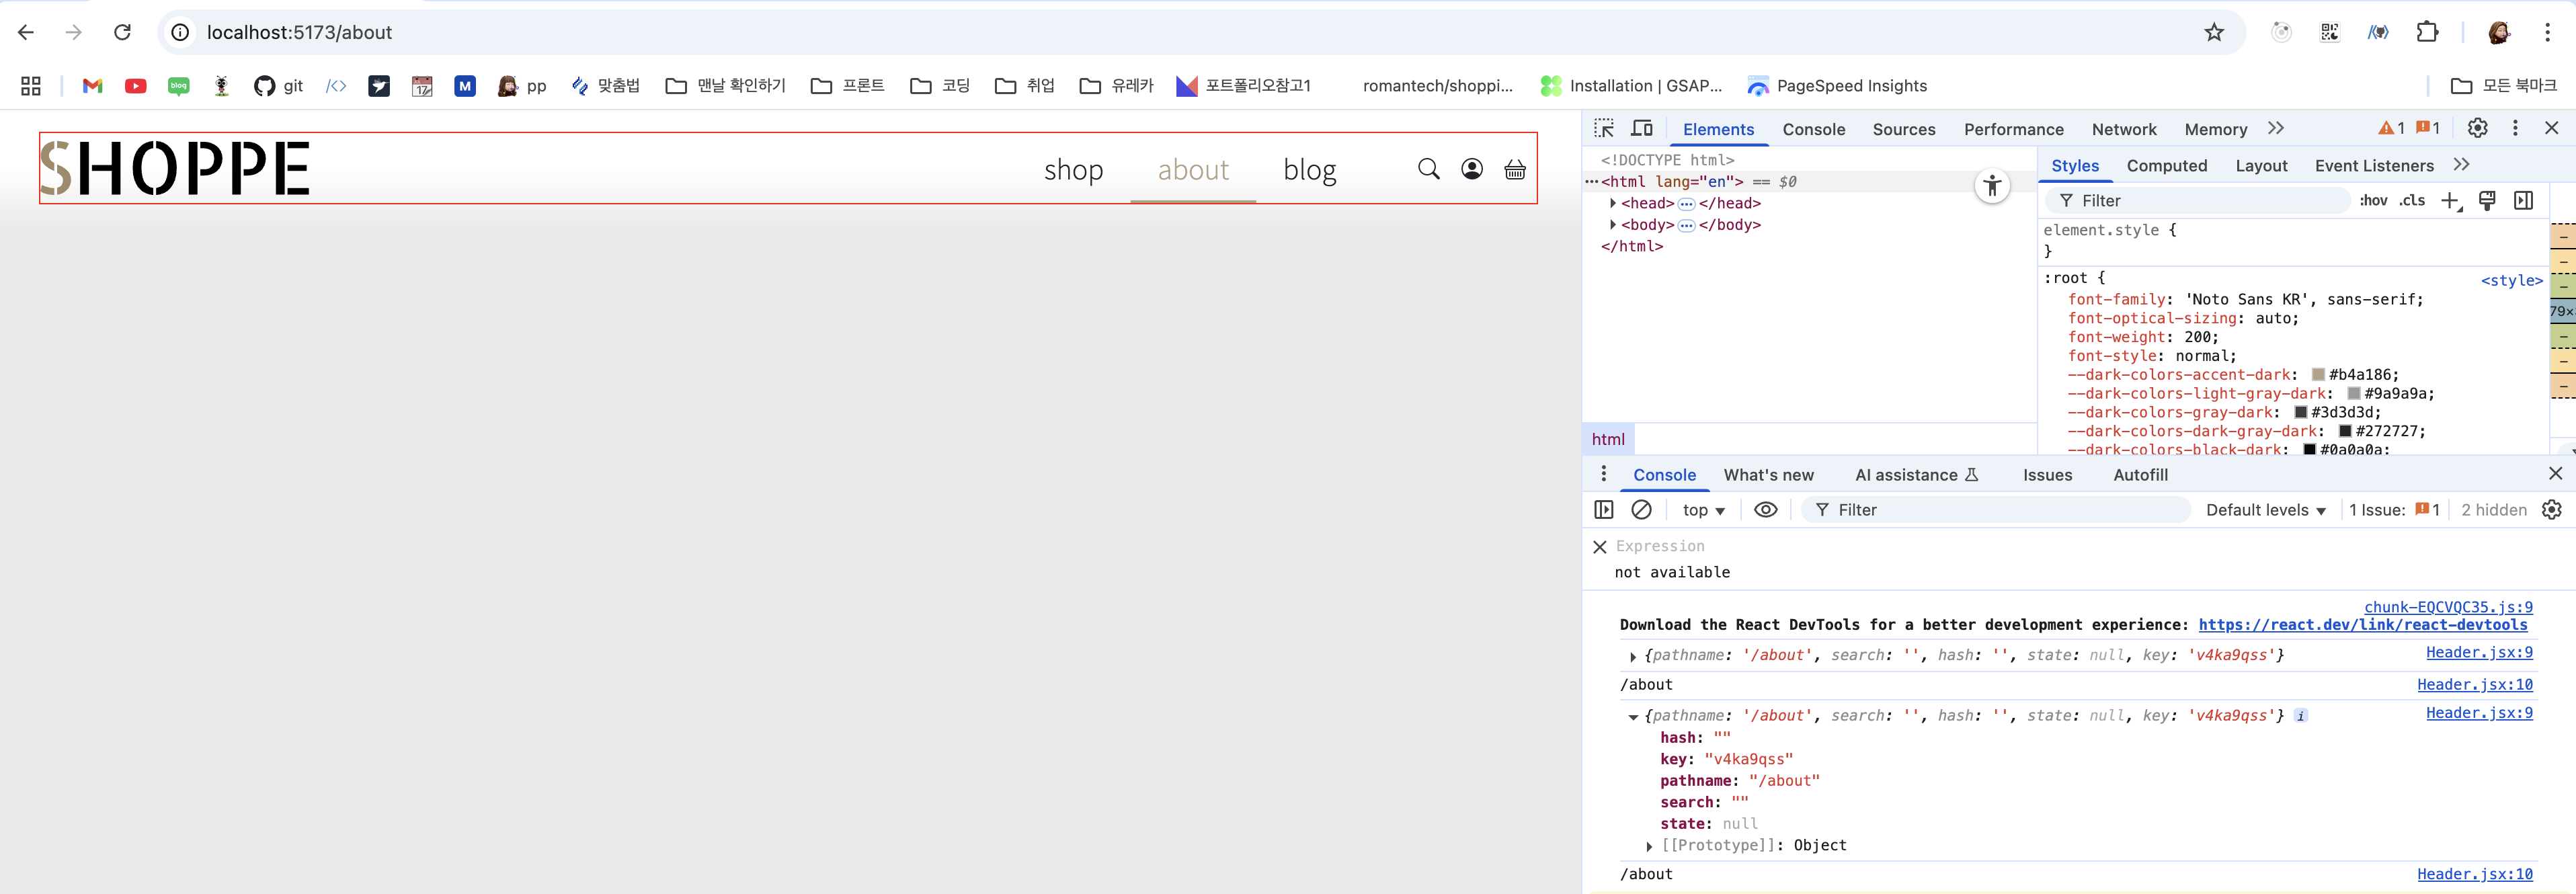Open the <style> source link for :root
Viewport: 2576px width, 894px height.
[x=2511, y=281]
